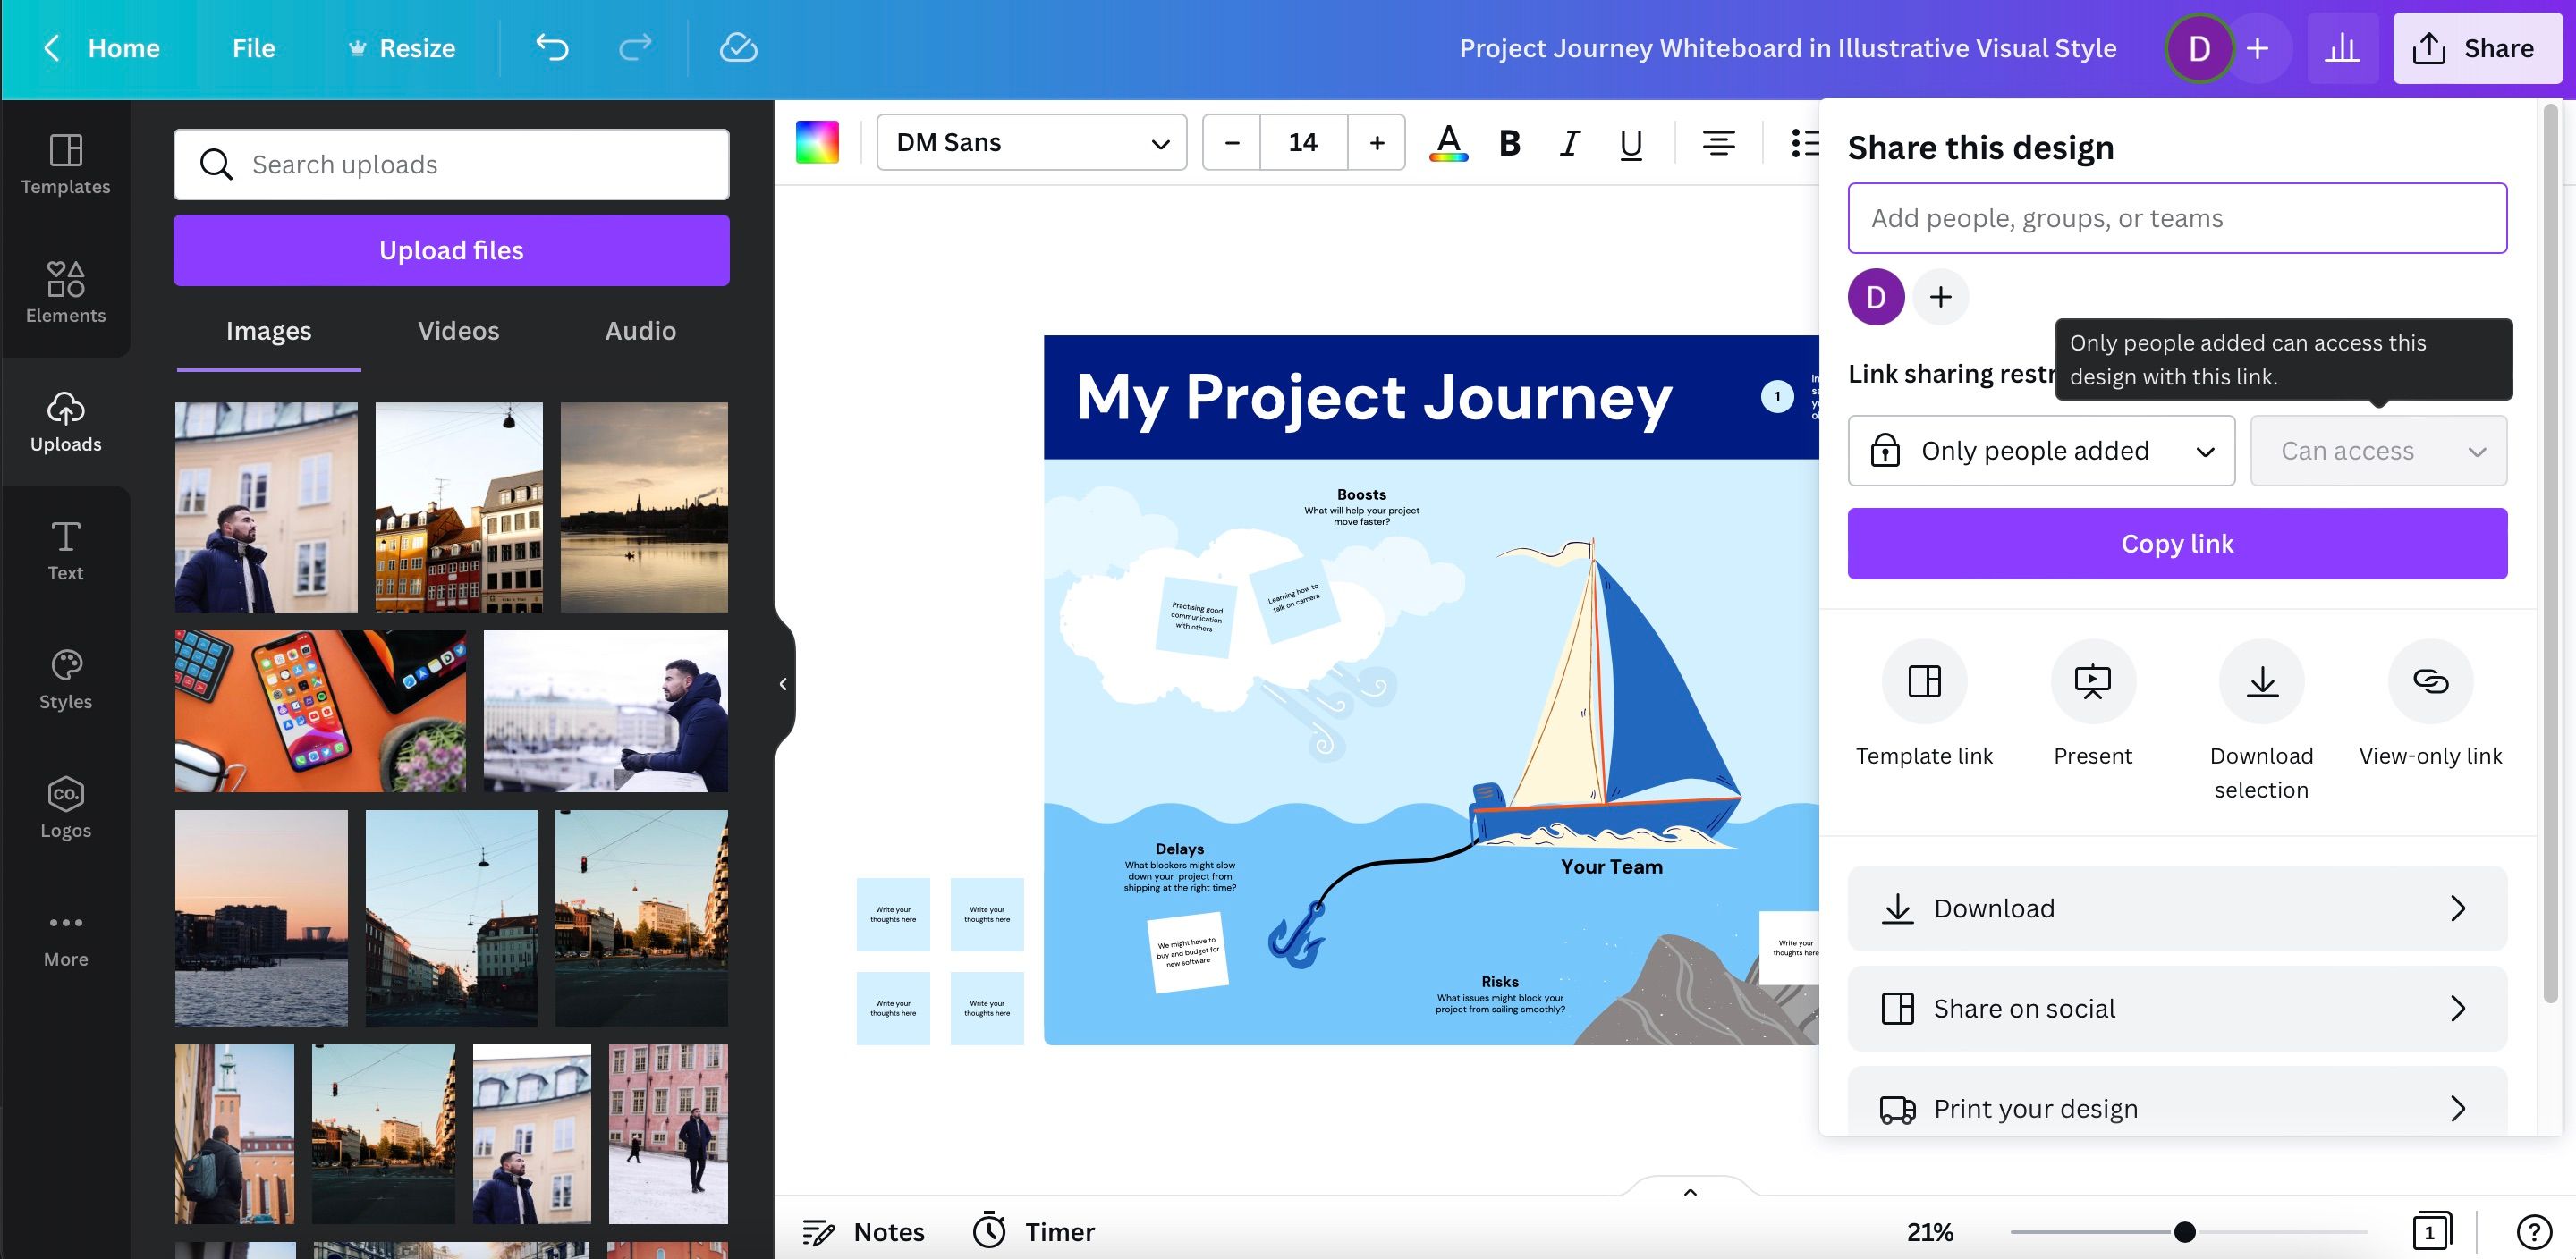This screenshot has width=2576, height=1259.
Task: Open the Styles palette panel
Action: [x=65, y=679]
